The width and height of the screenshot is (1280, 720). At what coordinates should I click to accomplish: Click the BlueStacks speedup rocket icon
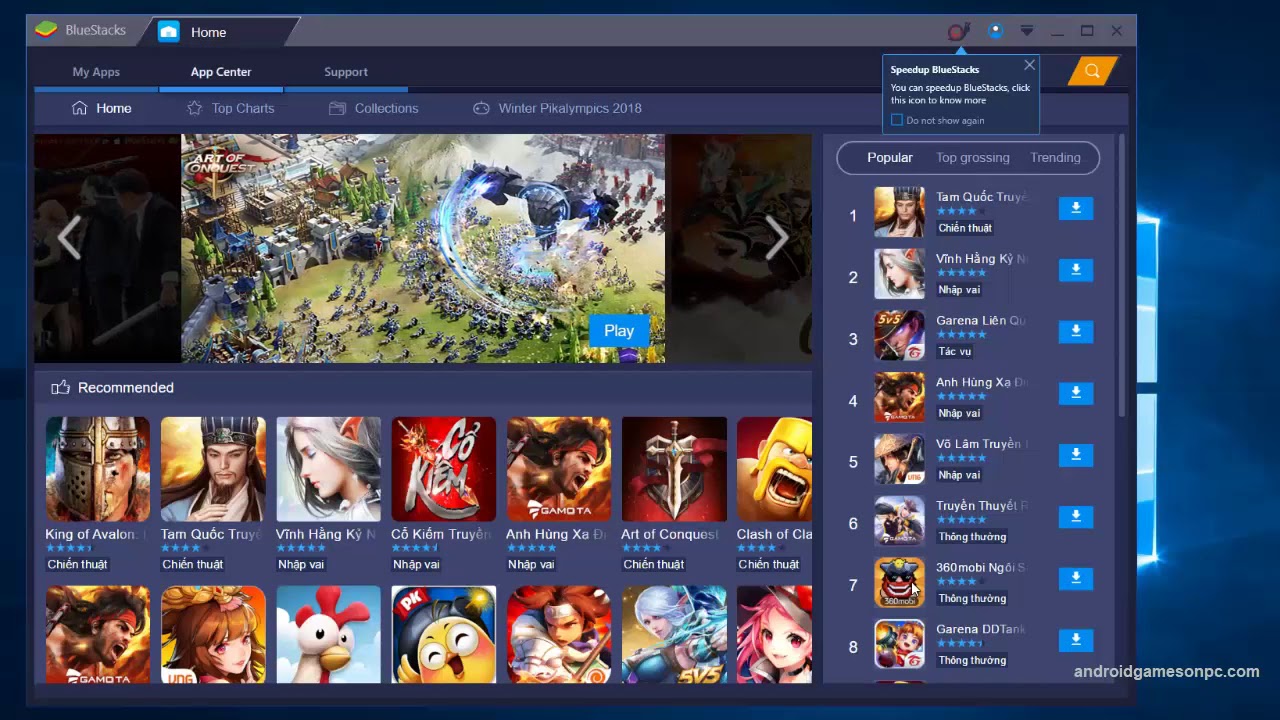(x=959, y=32)
